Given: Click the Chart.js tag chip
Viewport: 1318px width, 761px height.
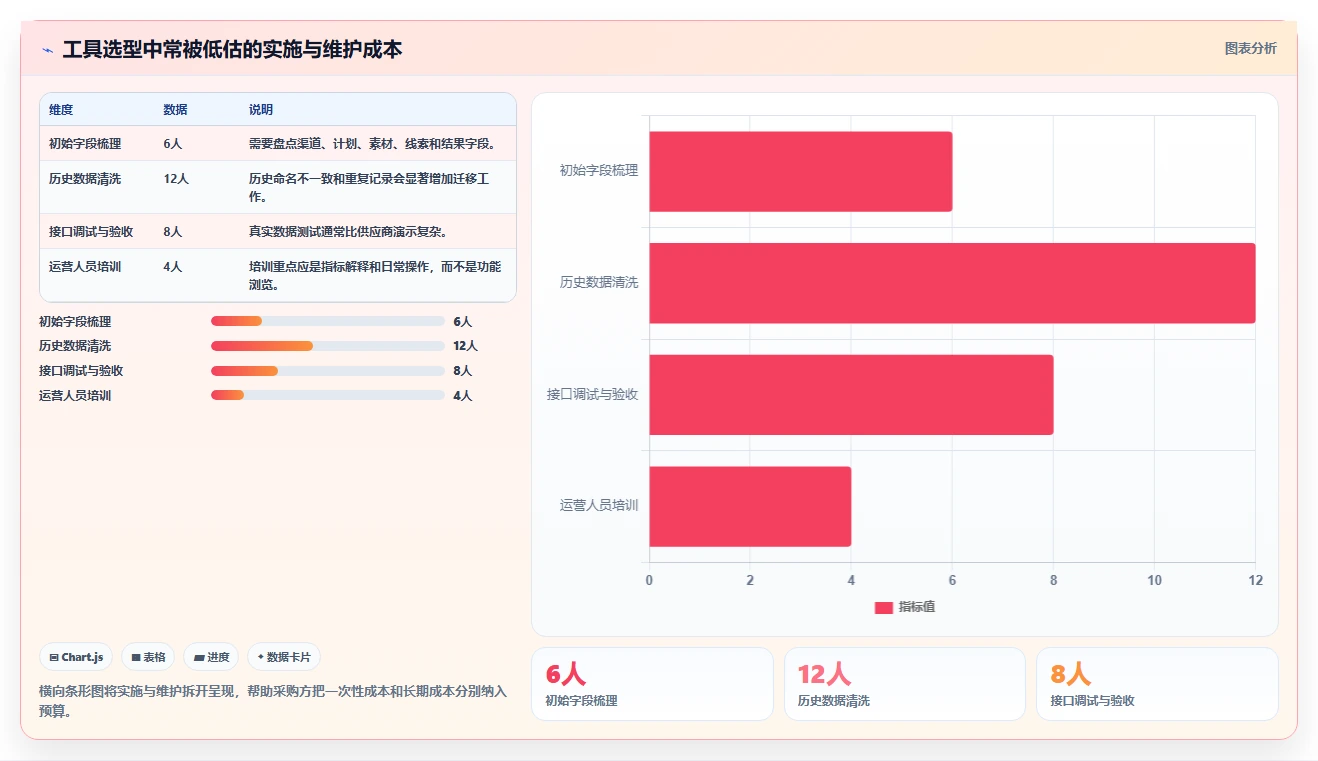Looking at the screenshot, I should coord(77,657).
